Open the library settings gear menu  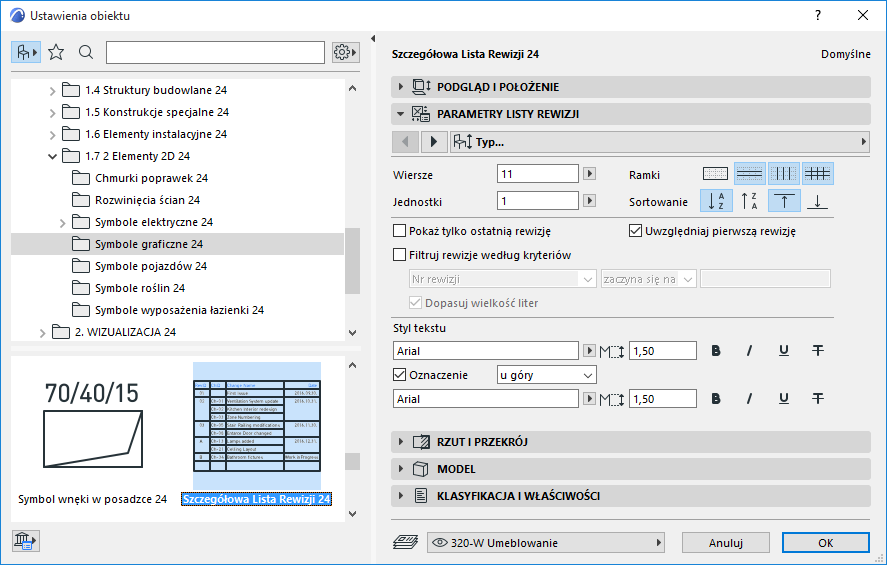(x=345, y=52)
